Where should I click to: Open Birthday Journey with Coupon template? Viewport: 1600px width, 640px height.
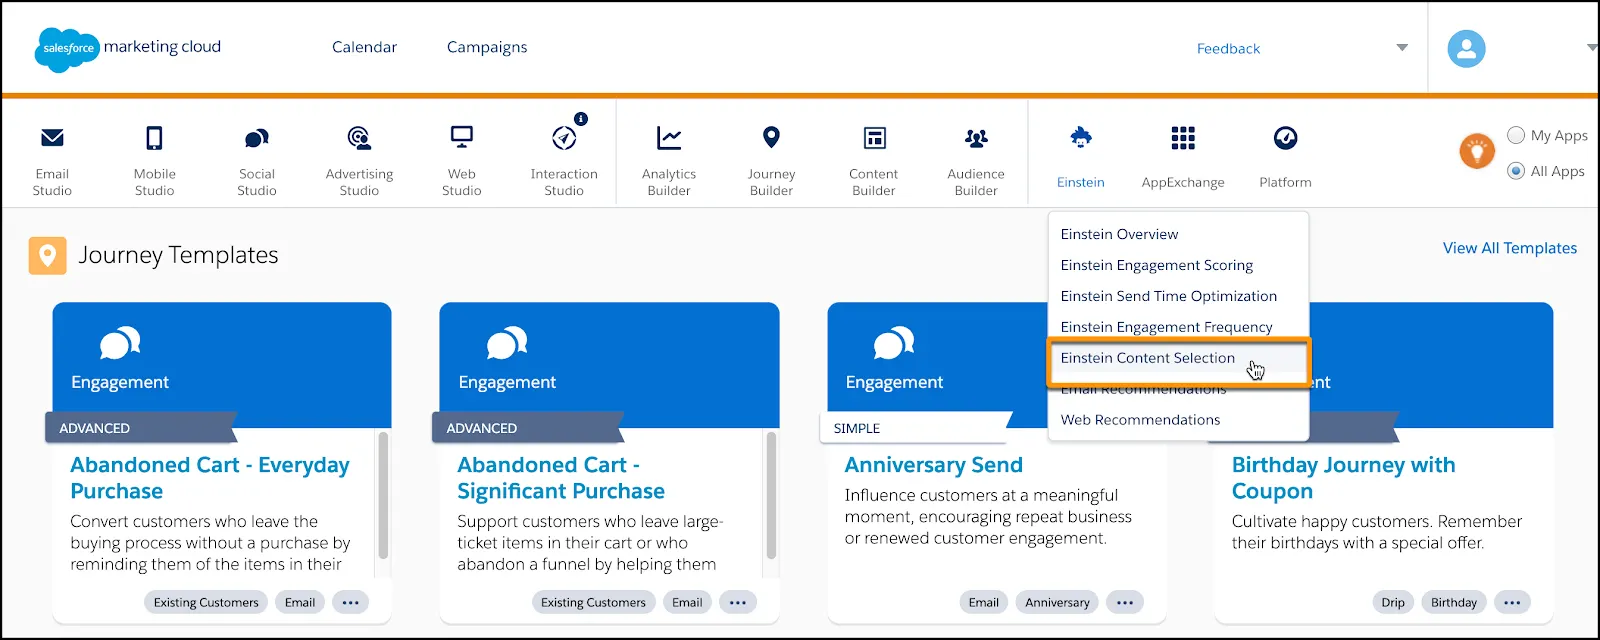[x=1343, y=478]
